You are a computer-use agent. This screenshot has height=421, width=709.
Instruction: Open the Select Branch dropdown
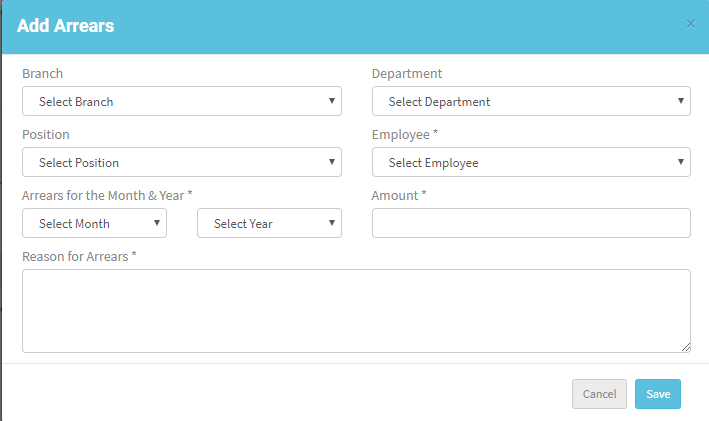[182, 101]
